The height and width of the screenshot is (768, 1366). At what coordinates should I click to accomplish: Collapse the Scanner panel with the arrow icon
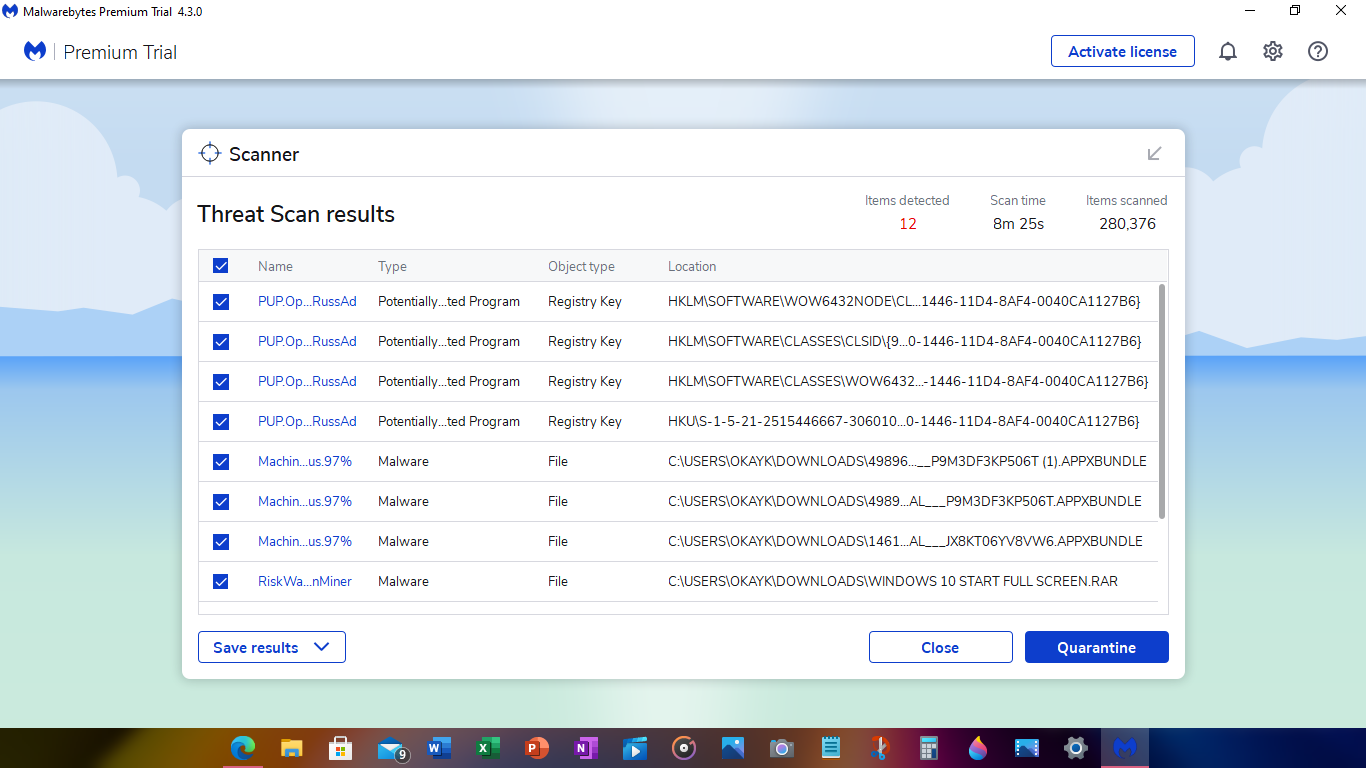(1155, 154)
